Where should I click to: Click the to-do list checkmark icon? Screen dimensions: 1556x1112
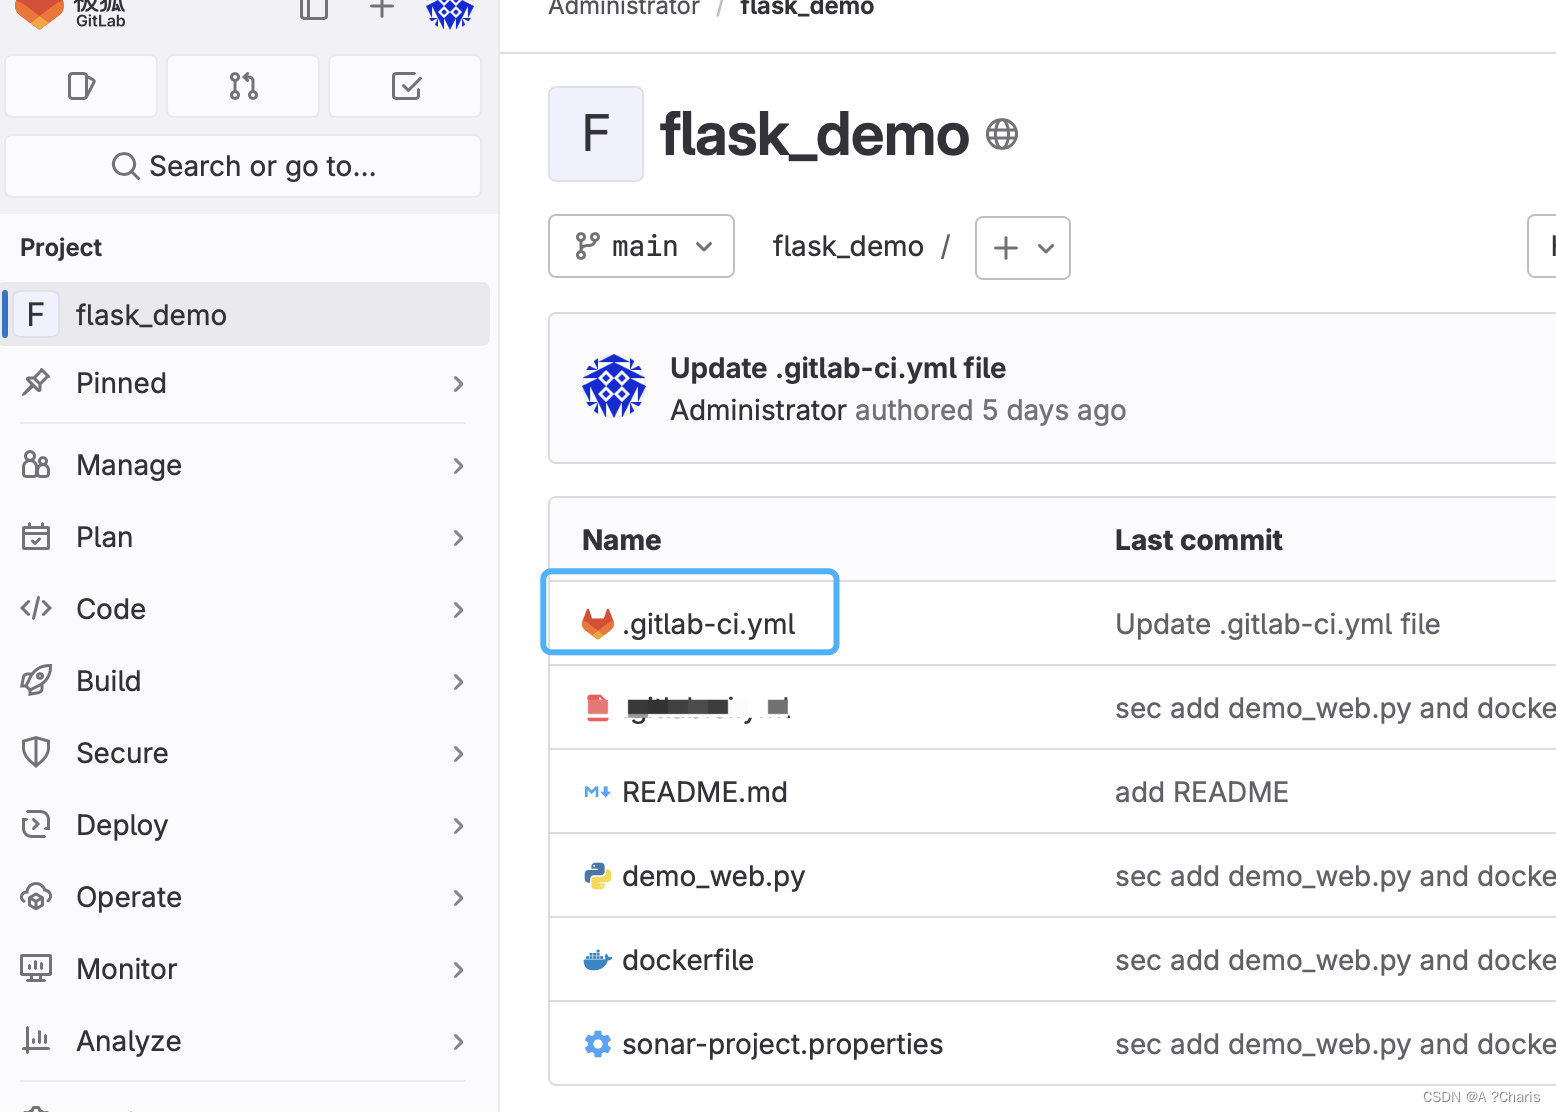[404, 86]
